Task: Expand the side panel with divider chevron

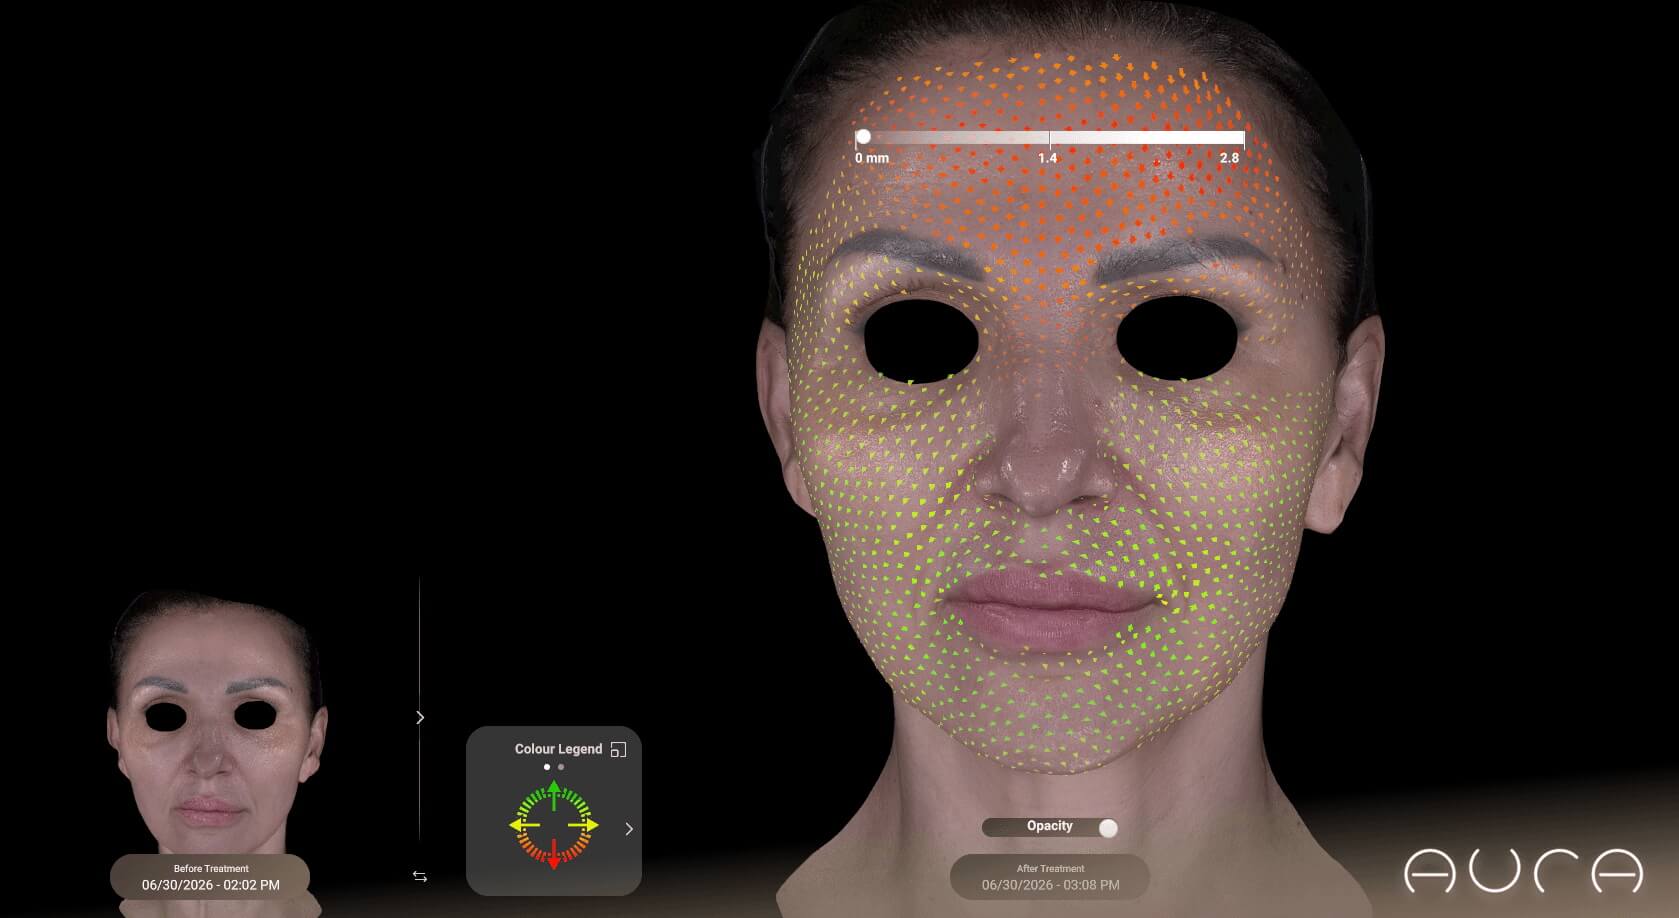Action: click(x=420, y=717)
